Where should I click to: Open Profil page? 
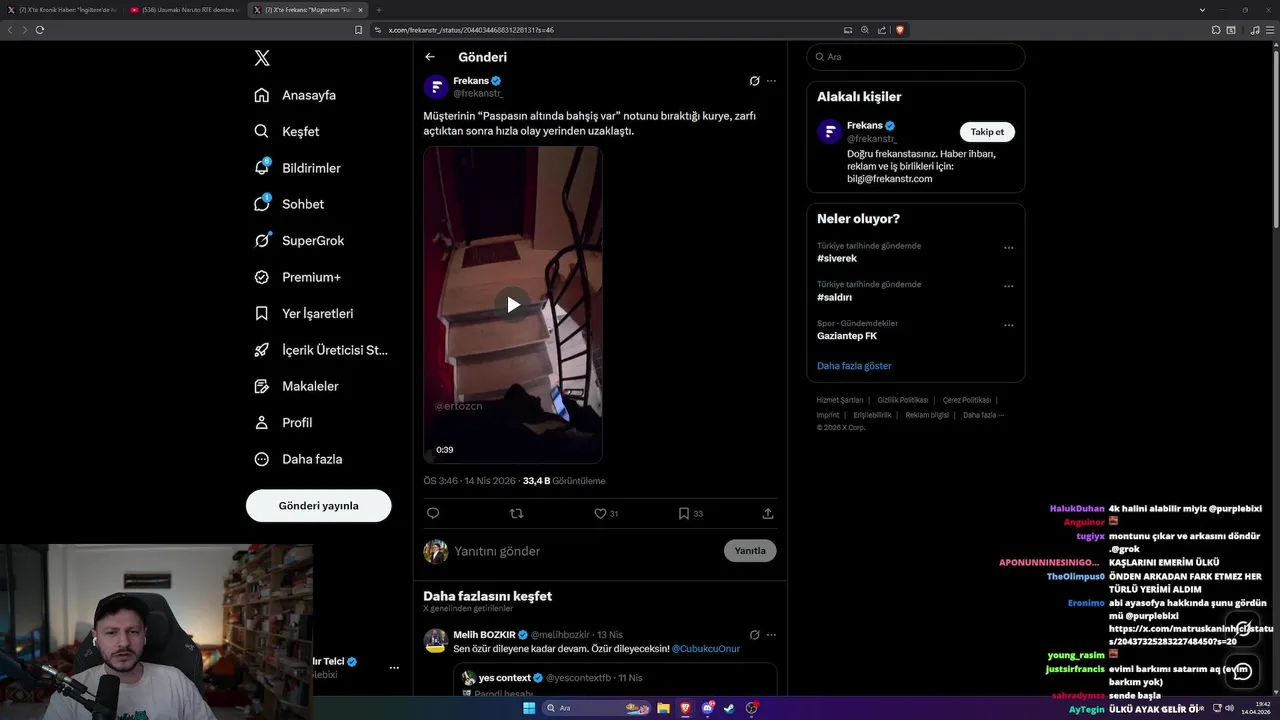(283, 422)
